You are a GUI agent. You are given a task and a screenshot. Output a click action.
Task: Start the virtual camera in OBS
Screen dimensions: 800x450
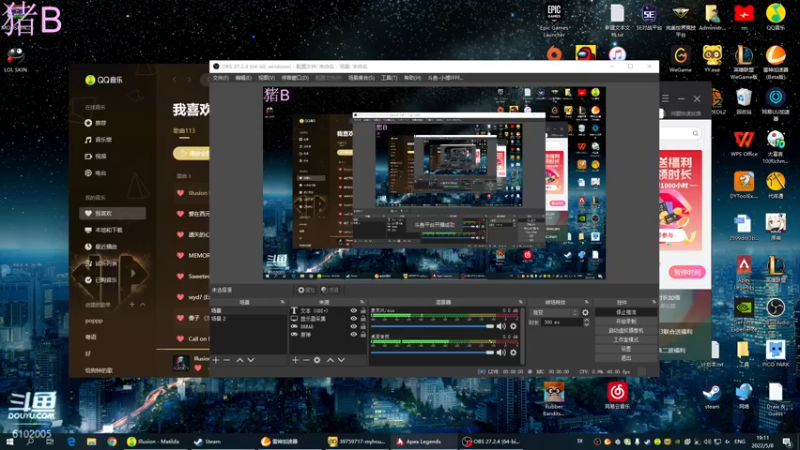click(626, 331)
